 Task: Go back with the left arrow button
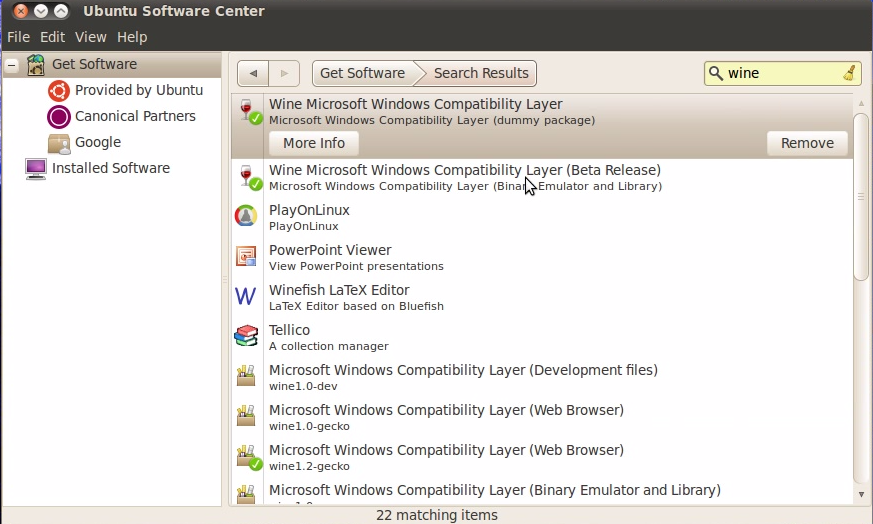coord(253,74)
